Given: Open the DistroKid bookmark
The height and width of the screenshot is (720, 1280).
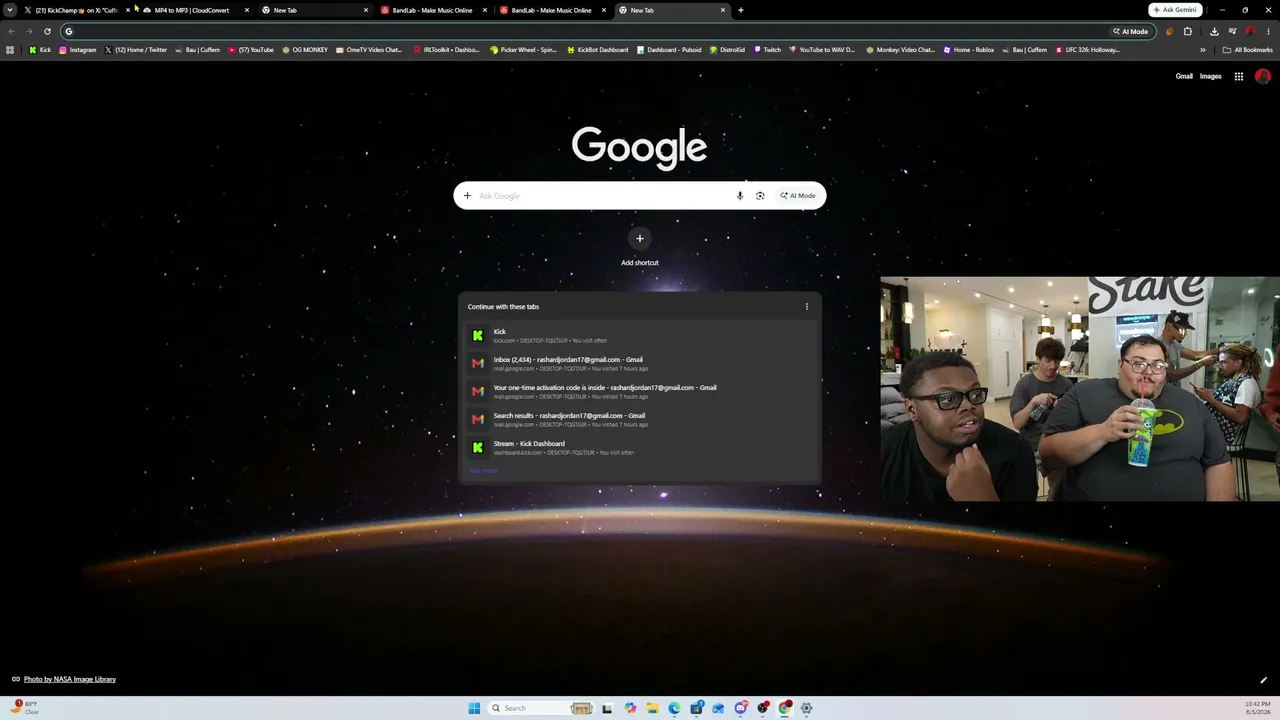Looking at the screenshot, I should pos(727,50).
